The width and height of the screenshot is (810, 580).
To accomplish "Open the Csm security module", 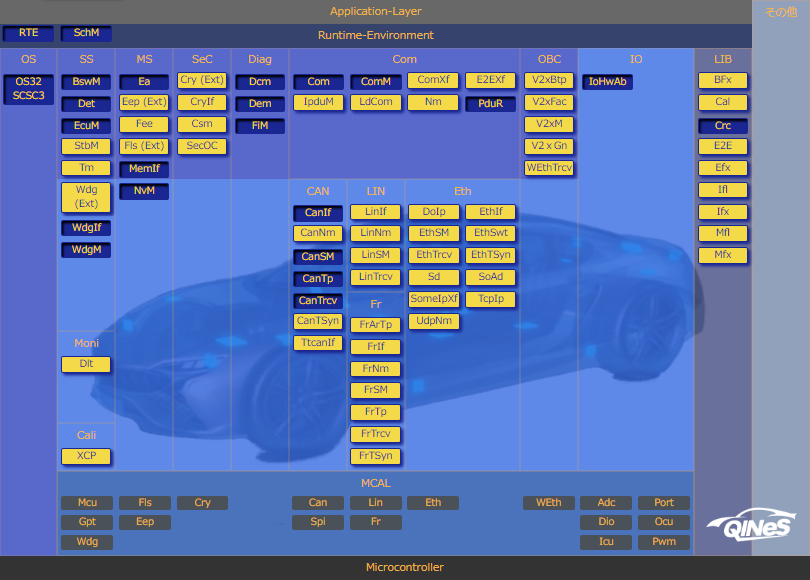I will click(x=202, y=124).
